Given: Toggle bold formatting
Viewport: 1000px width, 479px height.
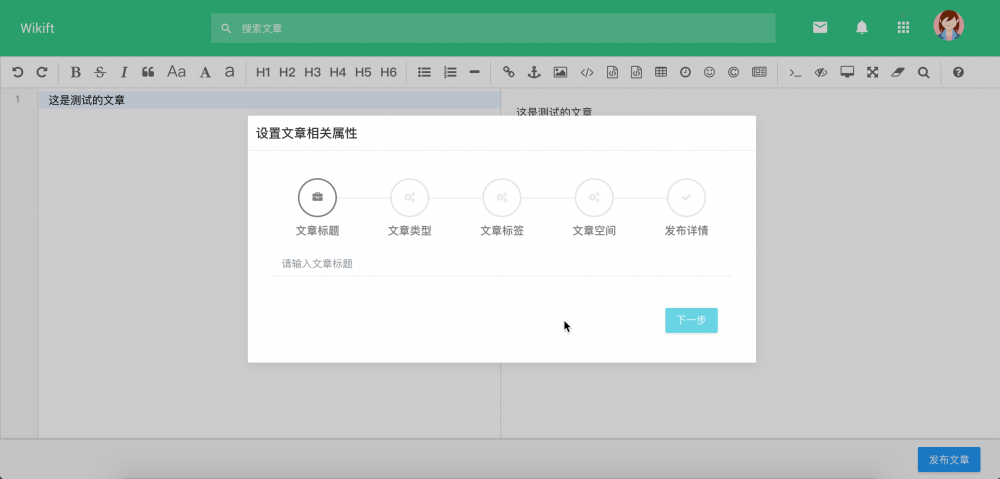Looking at the screenshot, I should click(x=75, y=72).
